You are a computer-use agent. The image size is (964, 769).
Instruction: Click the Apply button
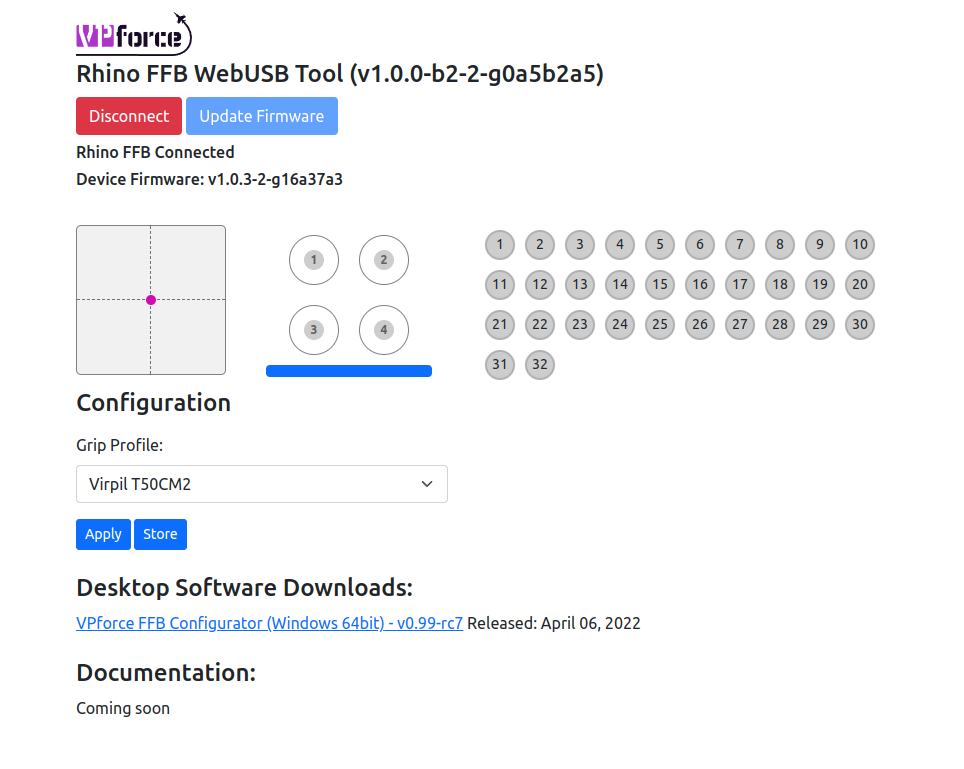coord(103,534)
